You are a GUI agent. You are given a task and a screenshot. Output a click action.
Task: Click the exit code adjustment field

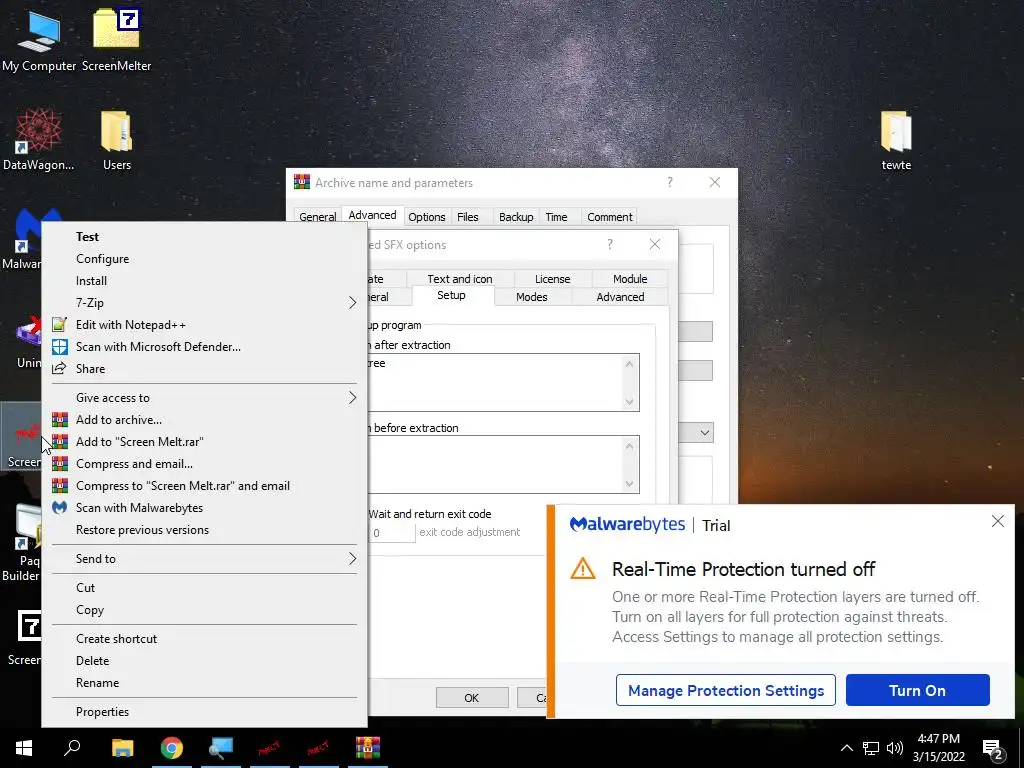391,533
